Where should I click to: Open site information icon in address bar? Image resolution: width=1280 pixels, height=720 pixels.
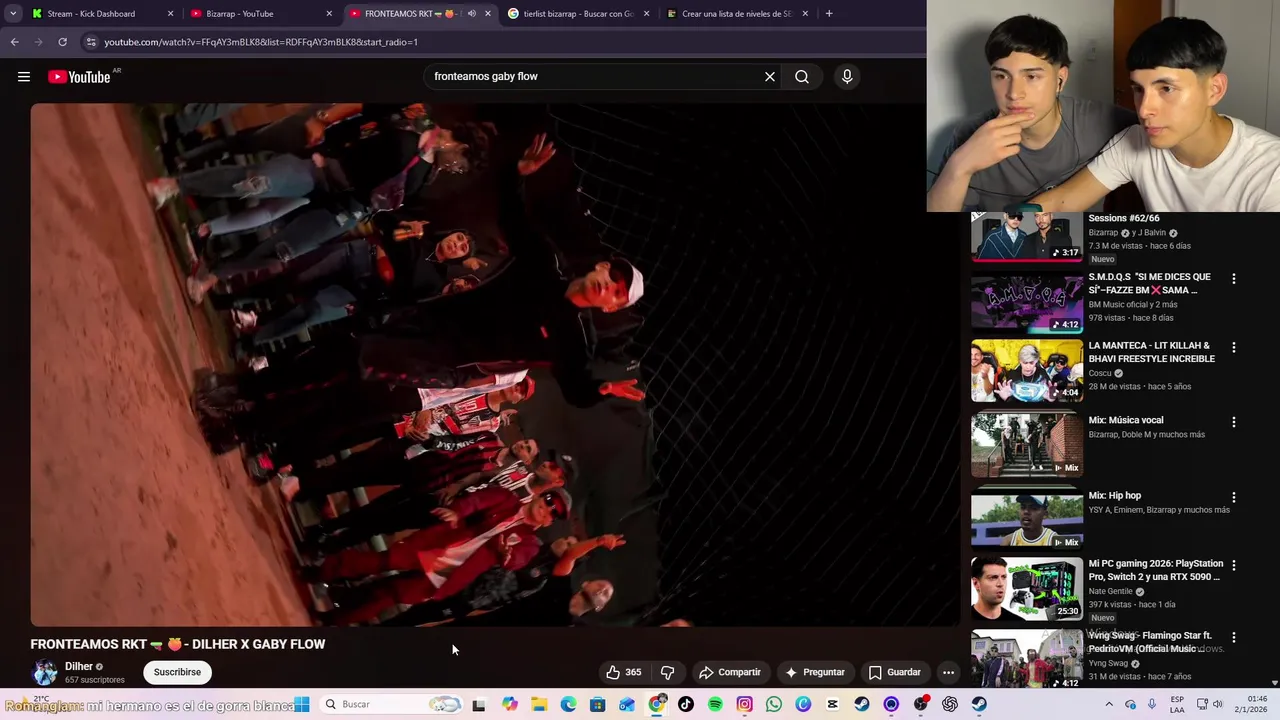(91, 42)
